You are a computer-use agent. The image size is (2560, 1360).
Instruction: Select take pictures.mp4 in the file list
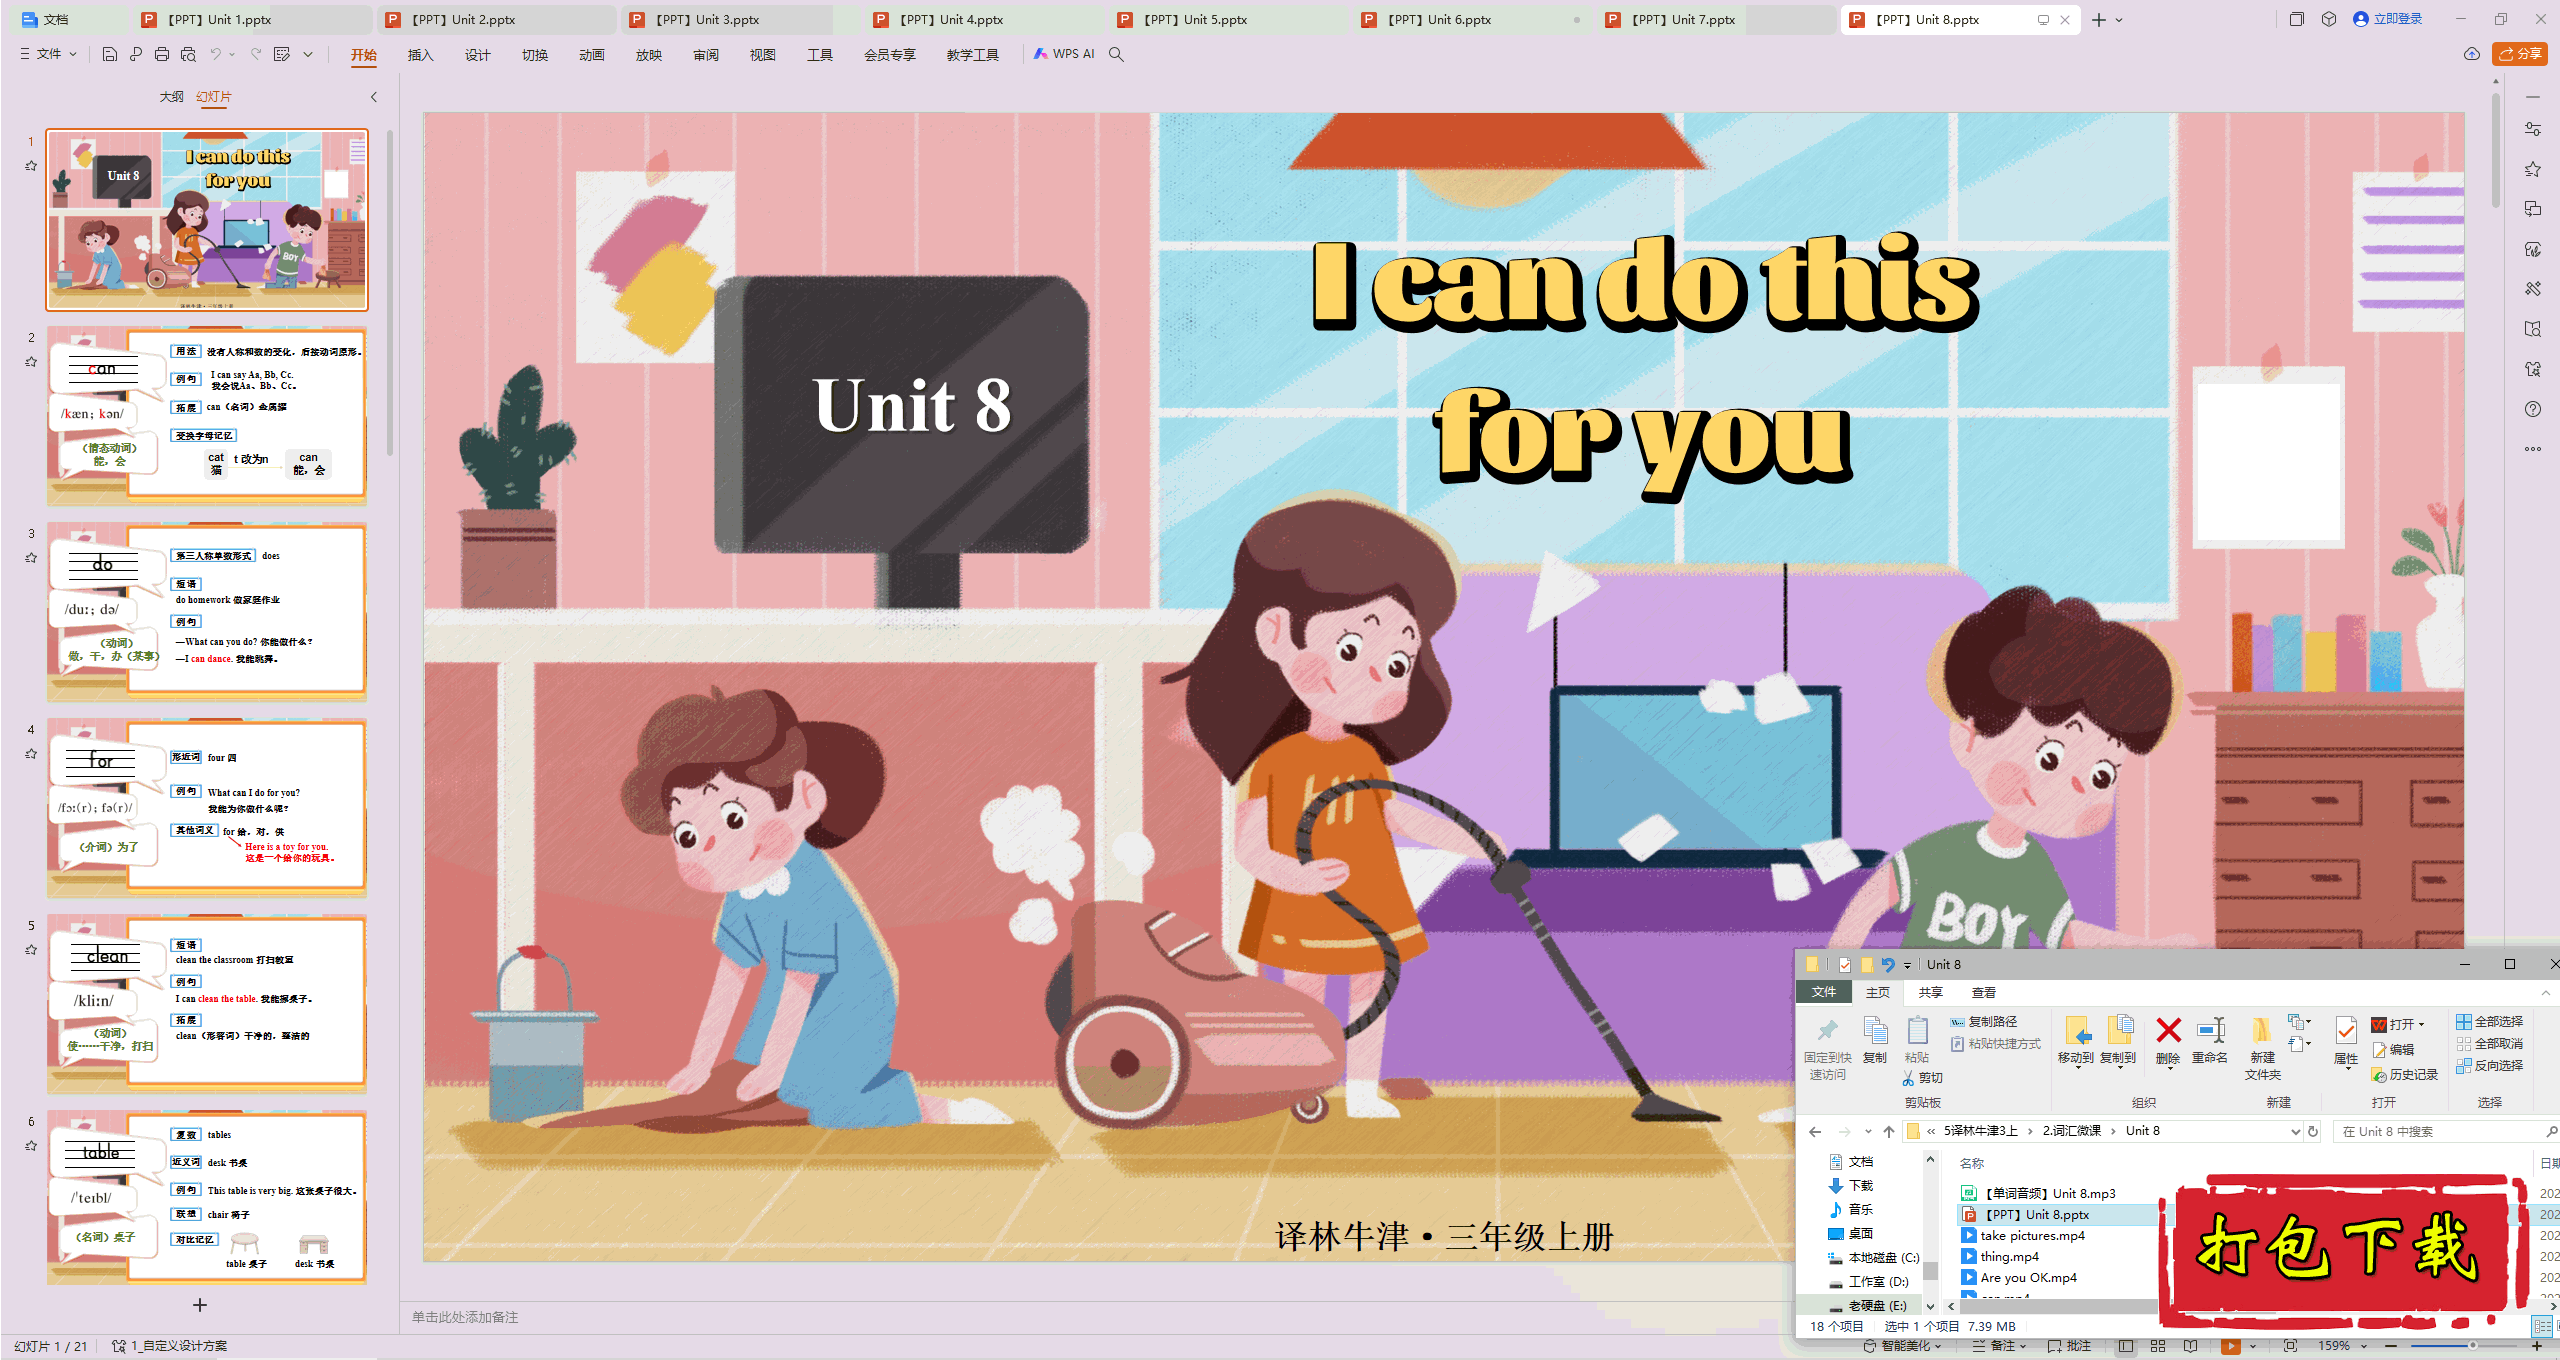pyautogui.click(x=2033, y=1236)
